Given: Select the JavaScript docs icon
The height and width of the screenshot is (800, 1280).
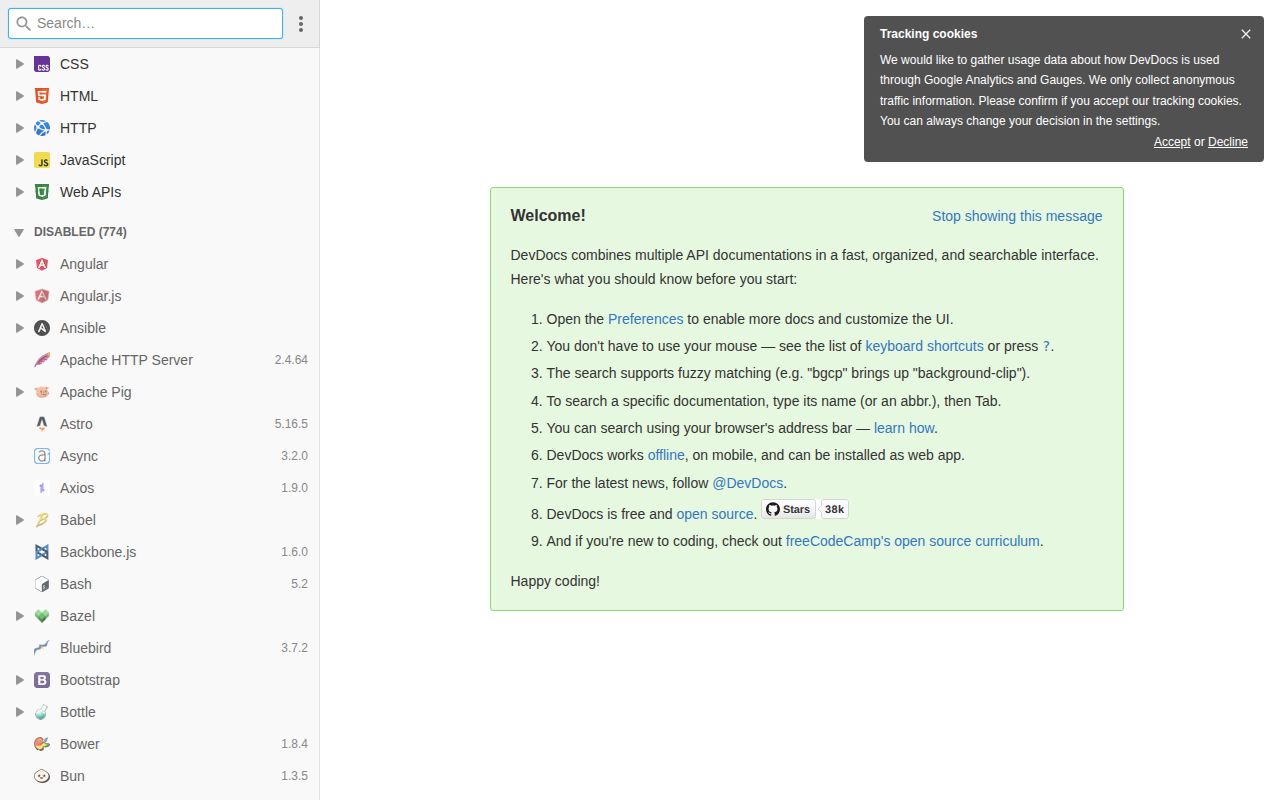Looking at the screenshot, I should tap(42, 159).
